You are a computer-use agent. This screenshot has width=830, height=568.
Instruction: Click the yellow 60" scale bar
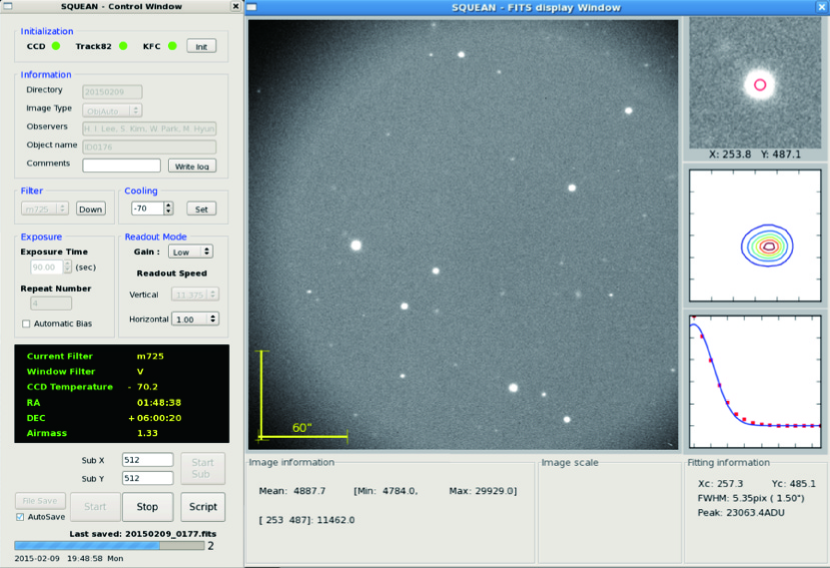(x=303, y=436)
